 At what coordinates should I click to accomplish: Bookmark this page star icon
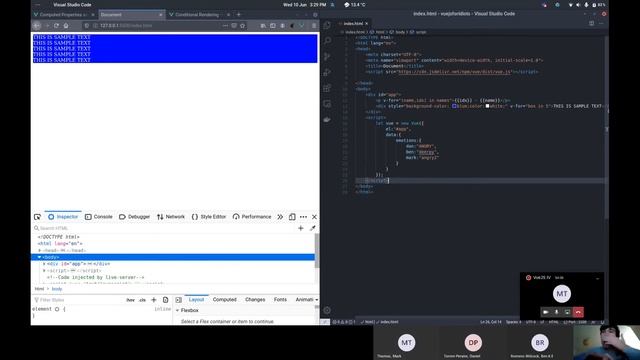pyautogui.click(x=242, y=25)
